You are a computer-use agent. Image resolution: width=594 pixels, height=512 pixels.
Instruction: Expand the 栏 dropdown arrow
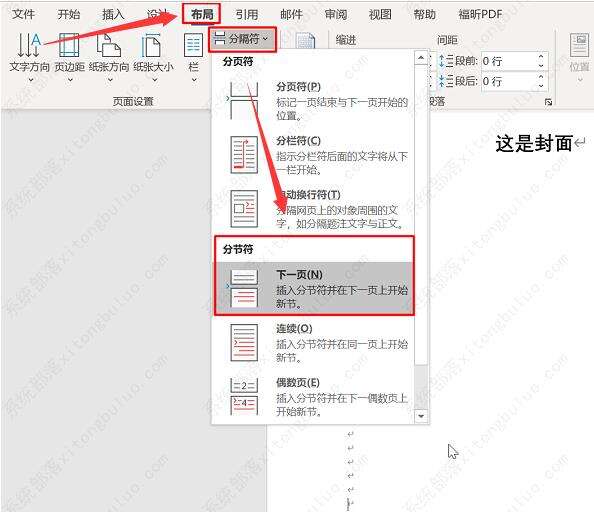pos(194,80)
